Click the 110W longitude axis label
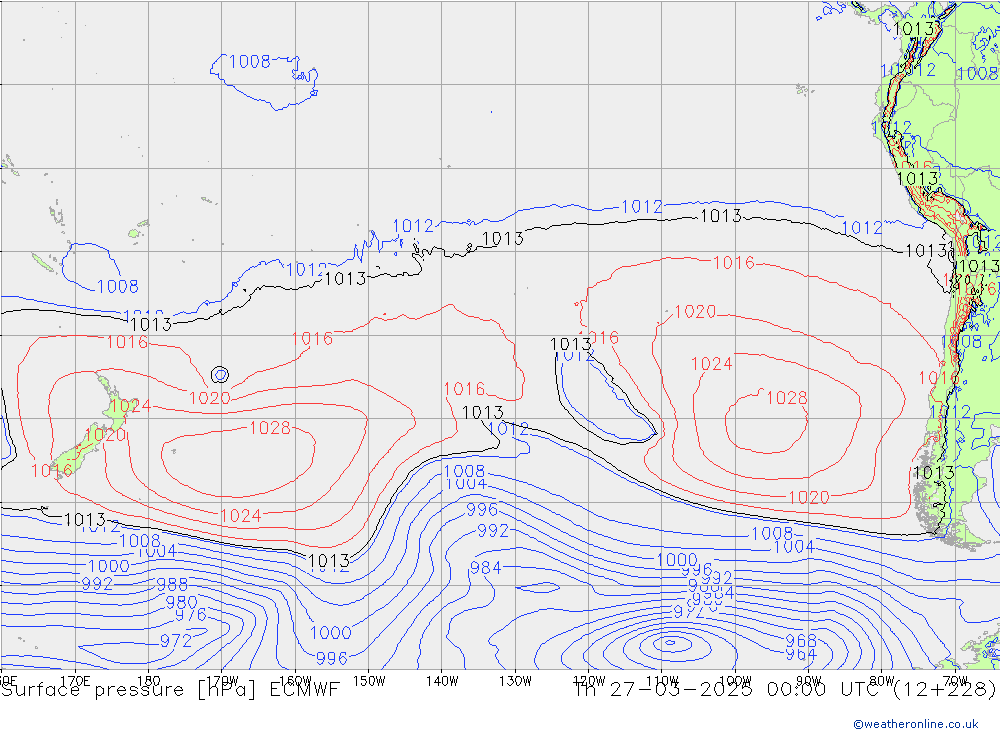The height and width of the screenshot is (733, 1000). click(x=662, y=681)
